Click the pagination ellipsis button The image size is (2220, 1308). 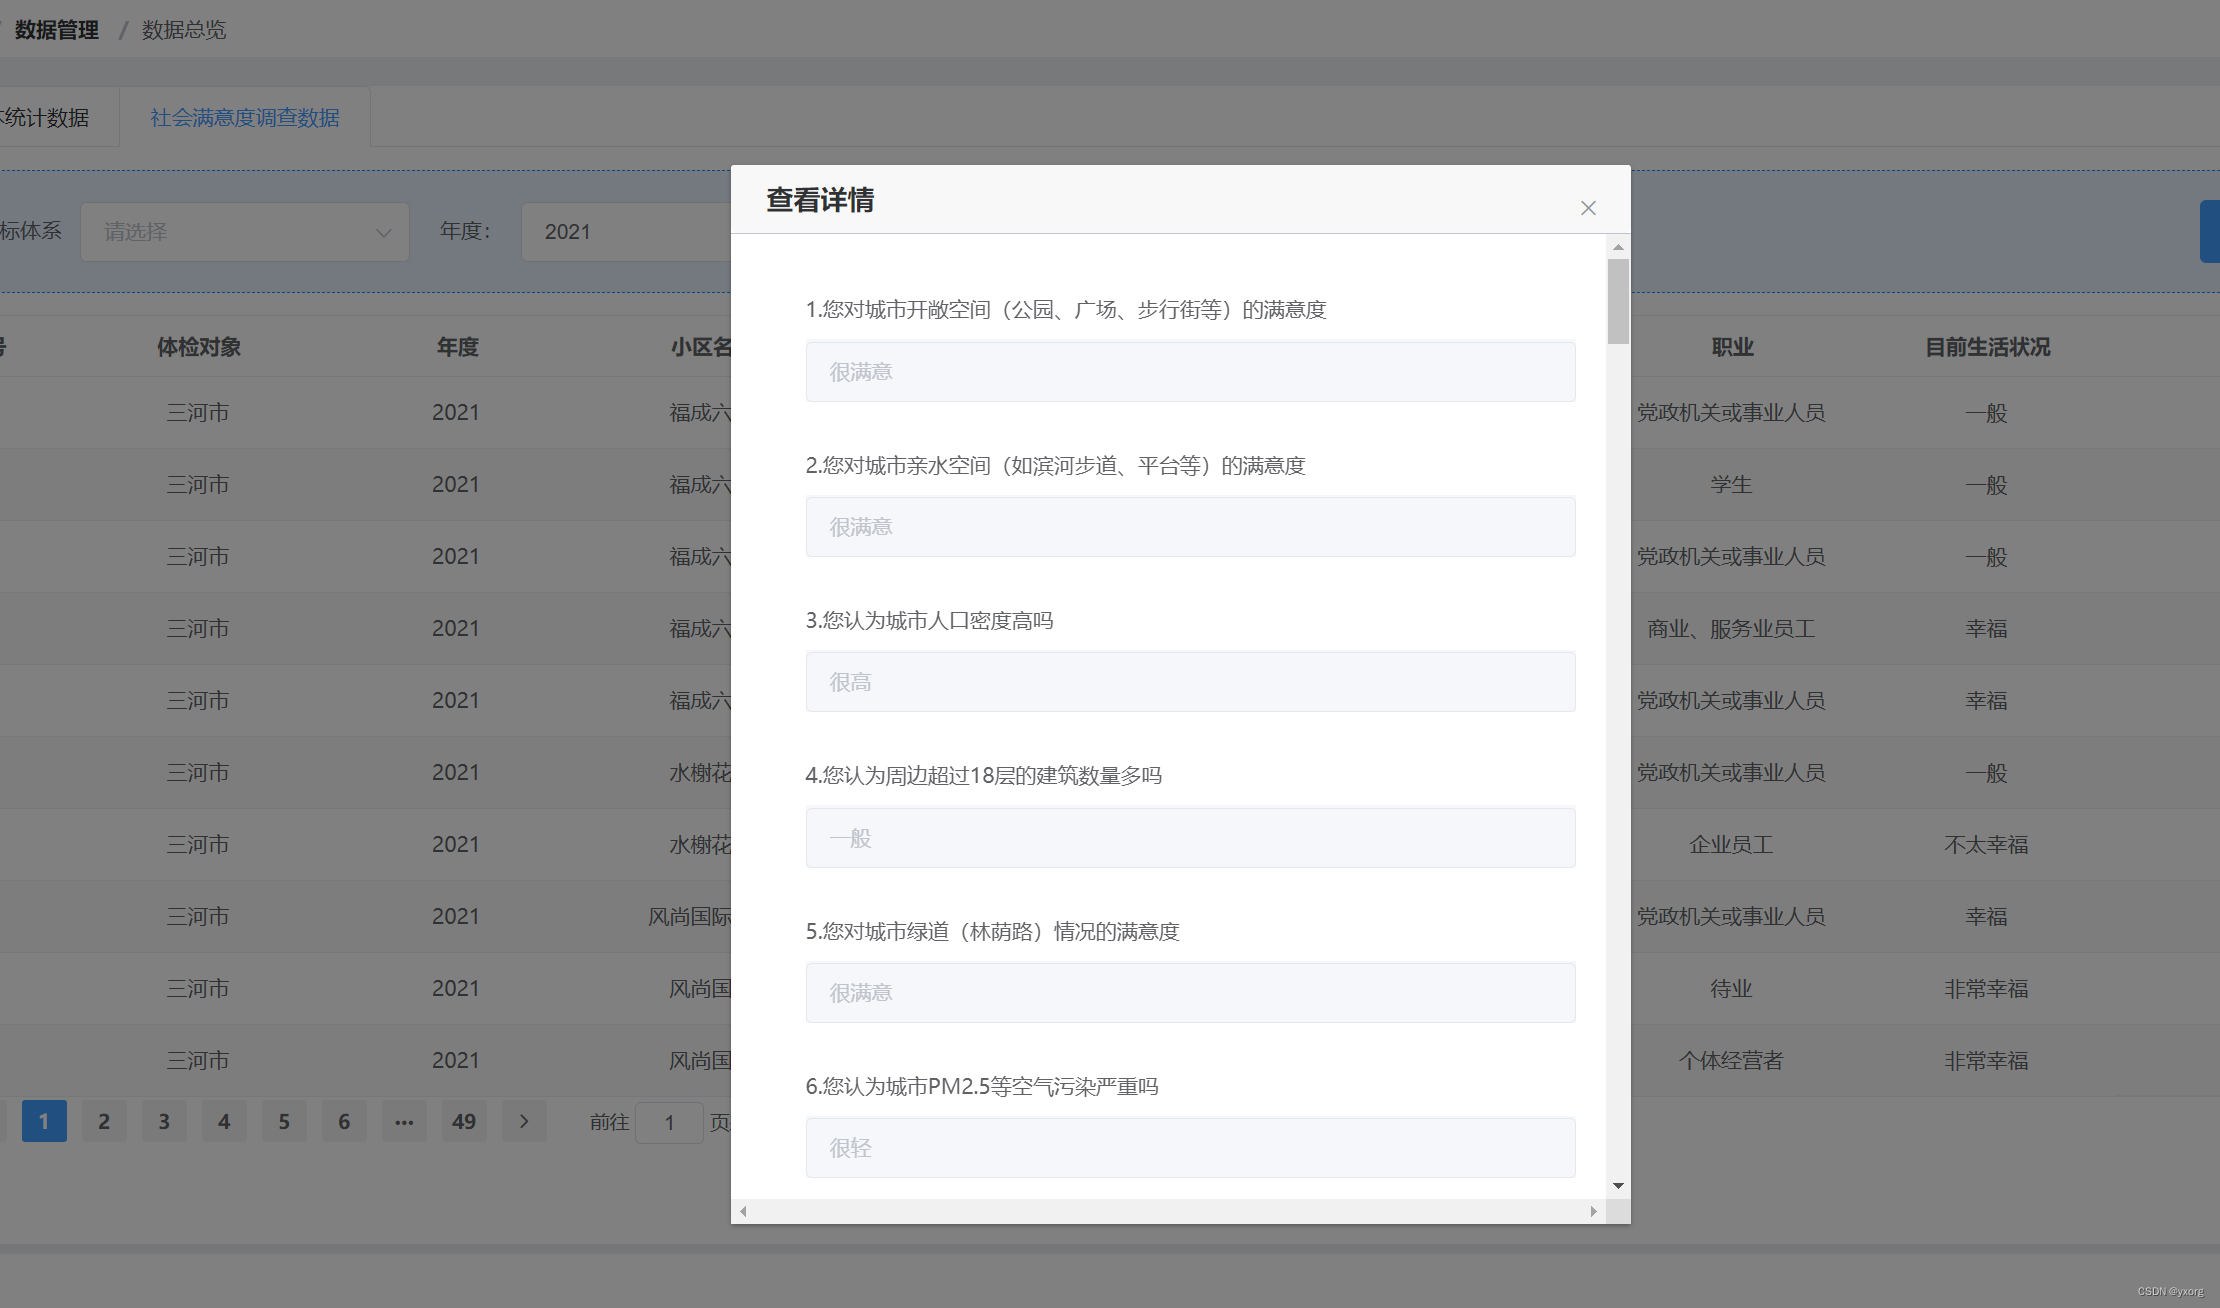(x=404, y=1121)
